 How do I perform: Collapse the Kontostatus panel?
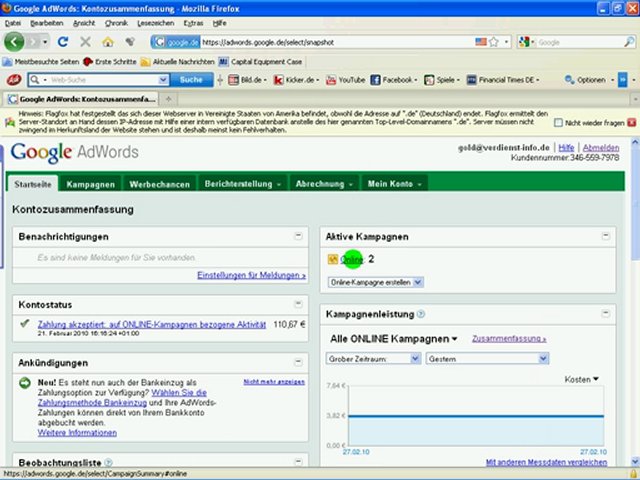pyautogui.click(x=298, y=302)
